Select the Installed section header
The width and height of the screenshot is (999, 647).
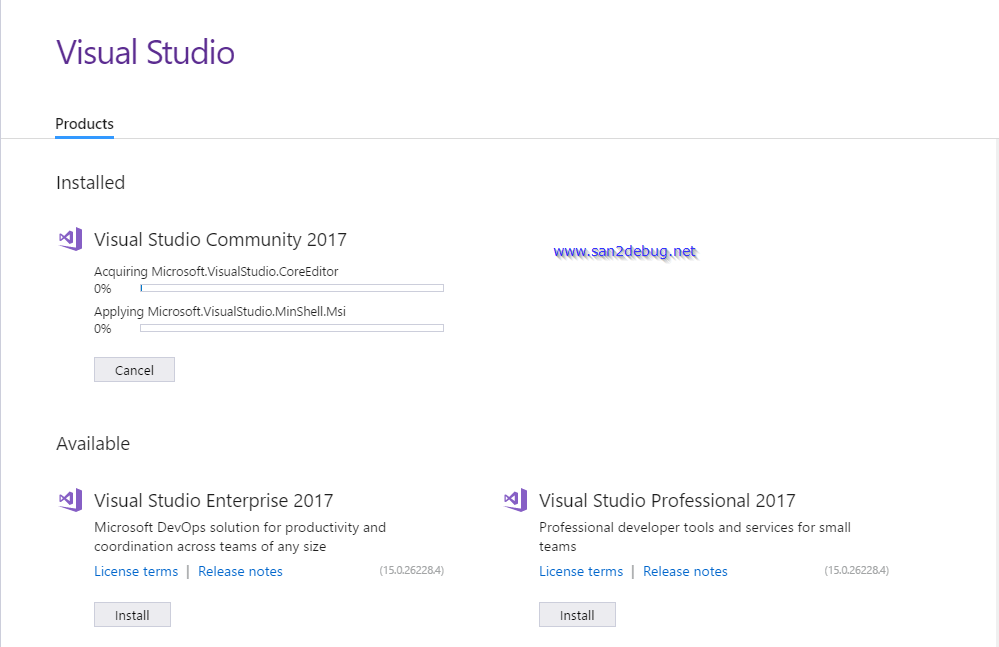tap(90, 182)
